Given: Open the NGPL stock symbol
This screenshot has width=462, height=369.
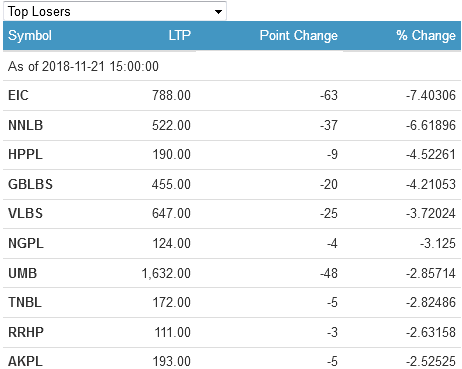Looking at the screenshot, I should [x=26, y=243].
